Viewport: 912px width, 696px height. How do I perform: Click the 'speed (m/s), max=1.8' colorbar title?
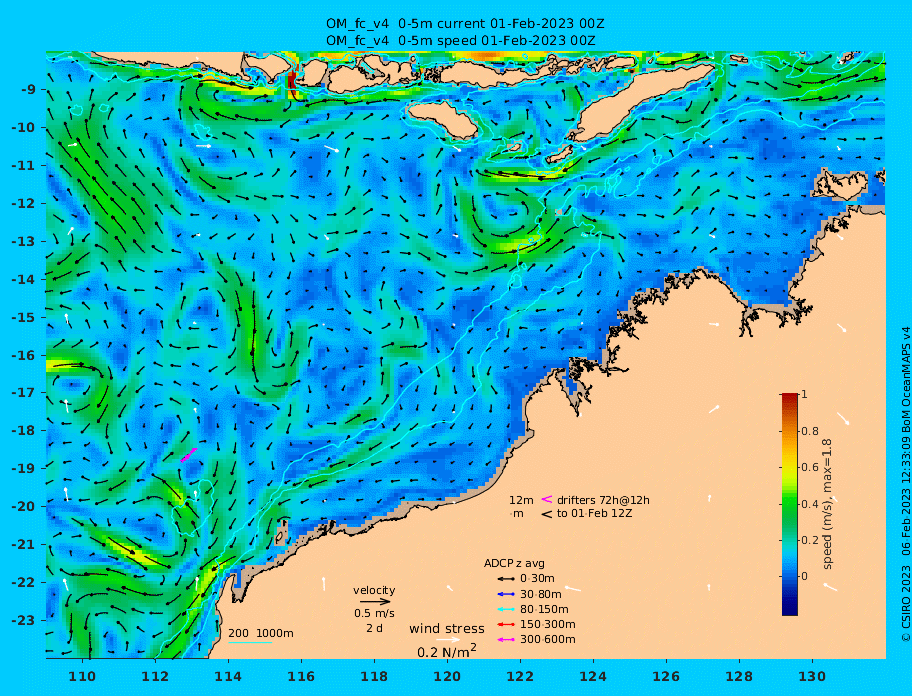tap(828, 504)
